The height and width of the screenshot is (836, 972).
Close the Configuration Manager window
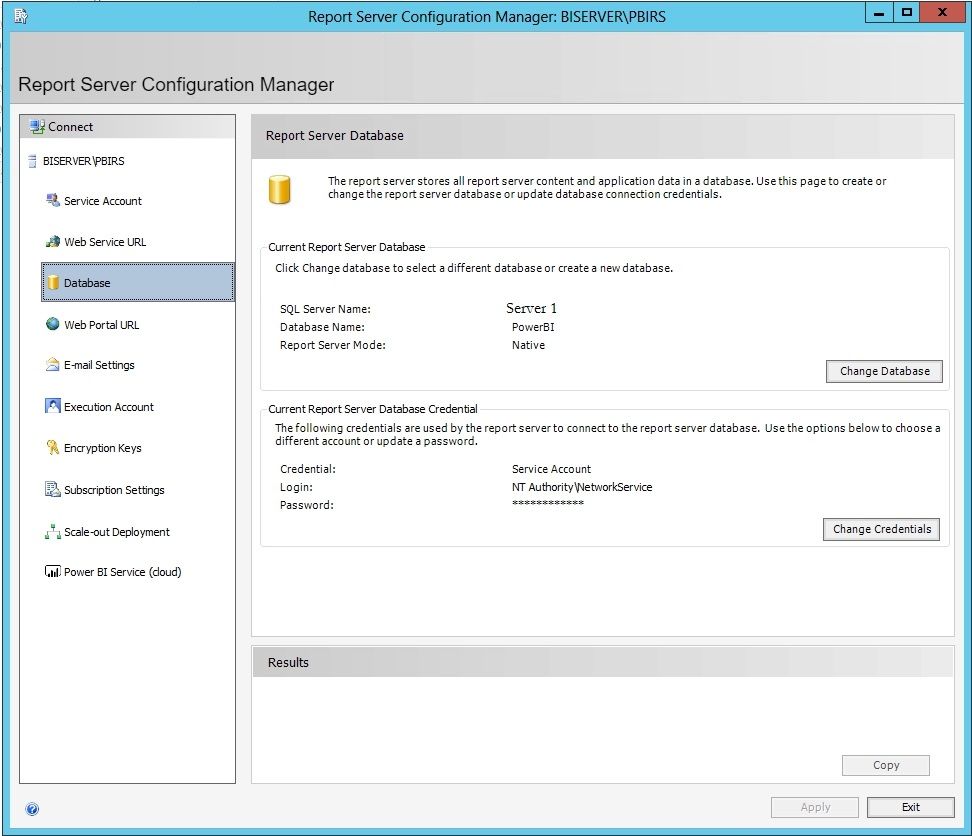coord(942,12)
